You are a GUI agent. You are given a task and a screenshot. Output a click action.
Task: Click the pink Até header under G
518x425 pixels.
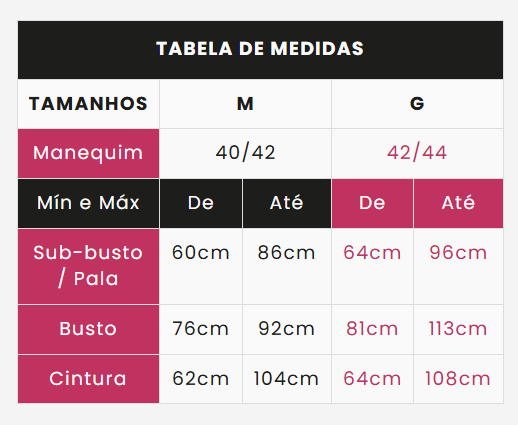click(458, 203)
